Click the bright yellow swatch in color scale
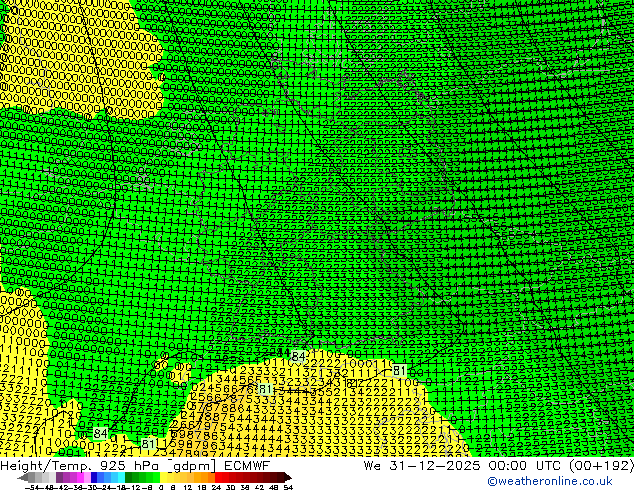This screenshot has height=490, width=634. point(163,478)
